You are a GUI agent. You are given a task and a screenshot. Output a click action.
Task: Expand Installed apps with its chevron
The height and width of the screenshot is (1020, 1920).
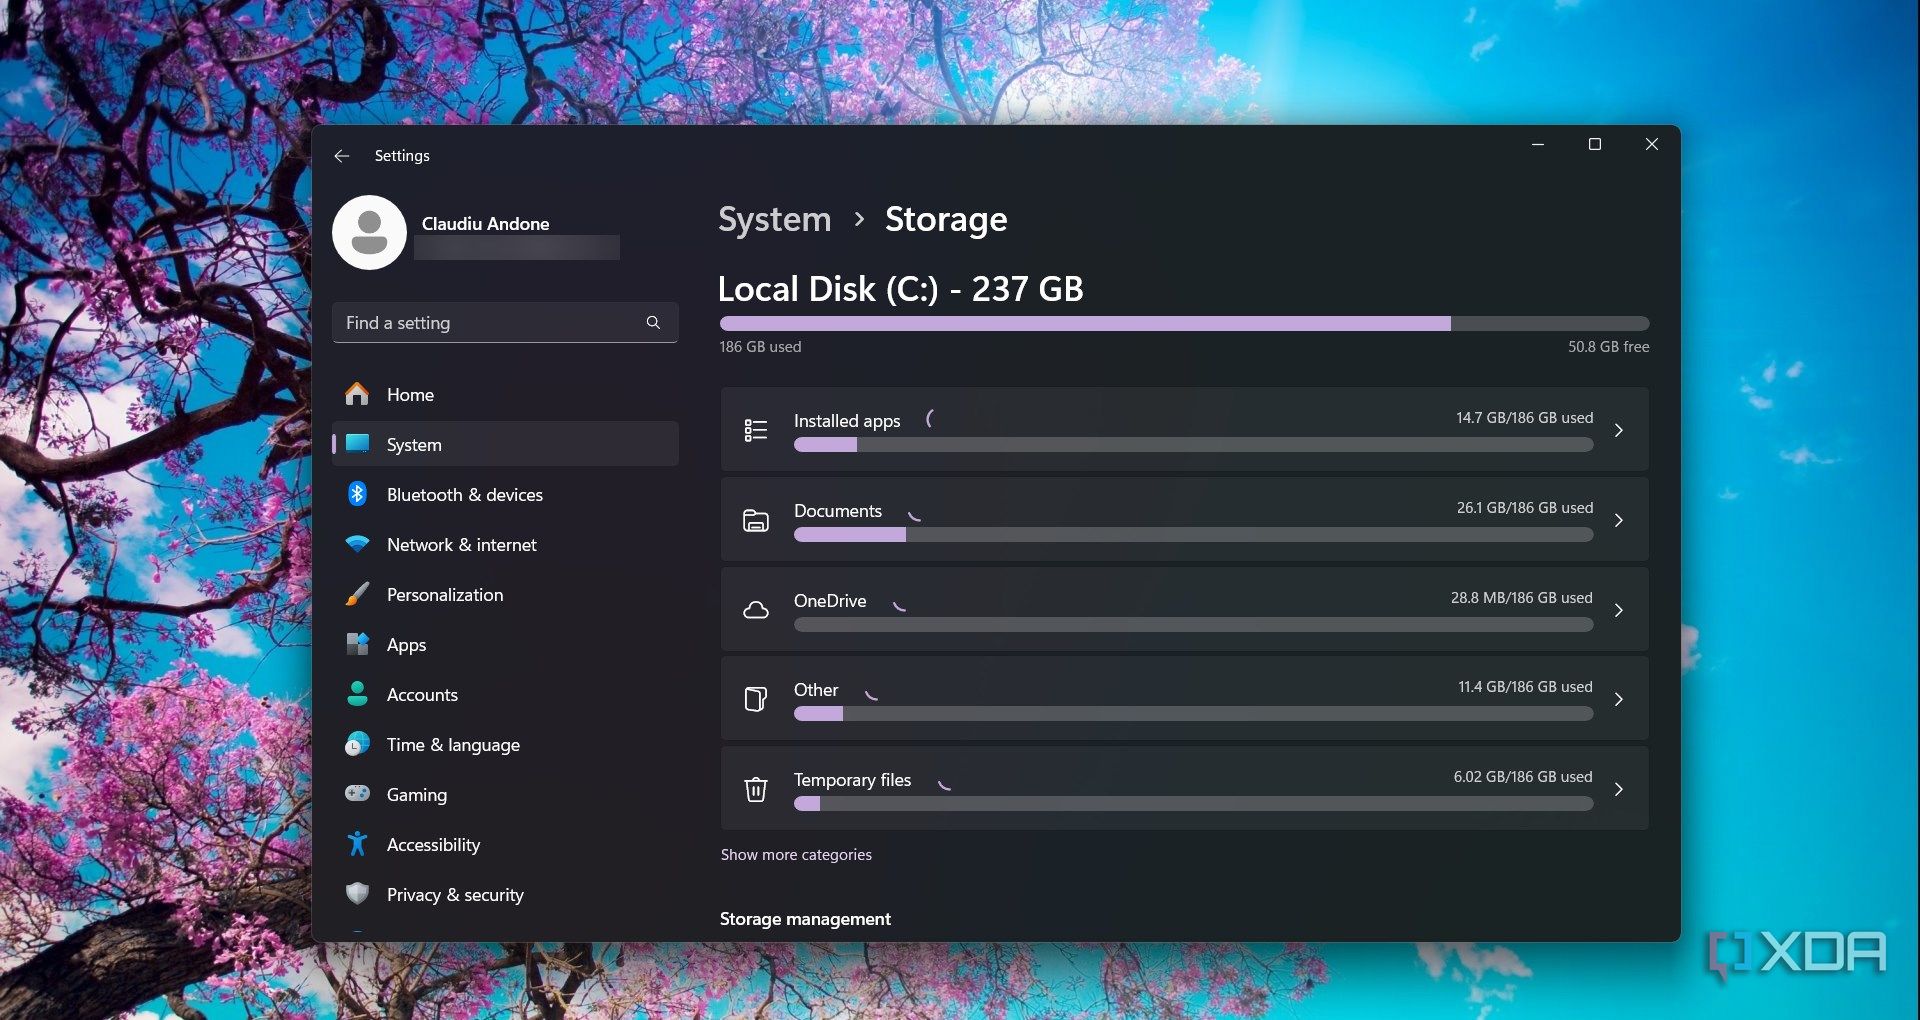click(x=1618, y=430)
